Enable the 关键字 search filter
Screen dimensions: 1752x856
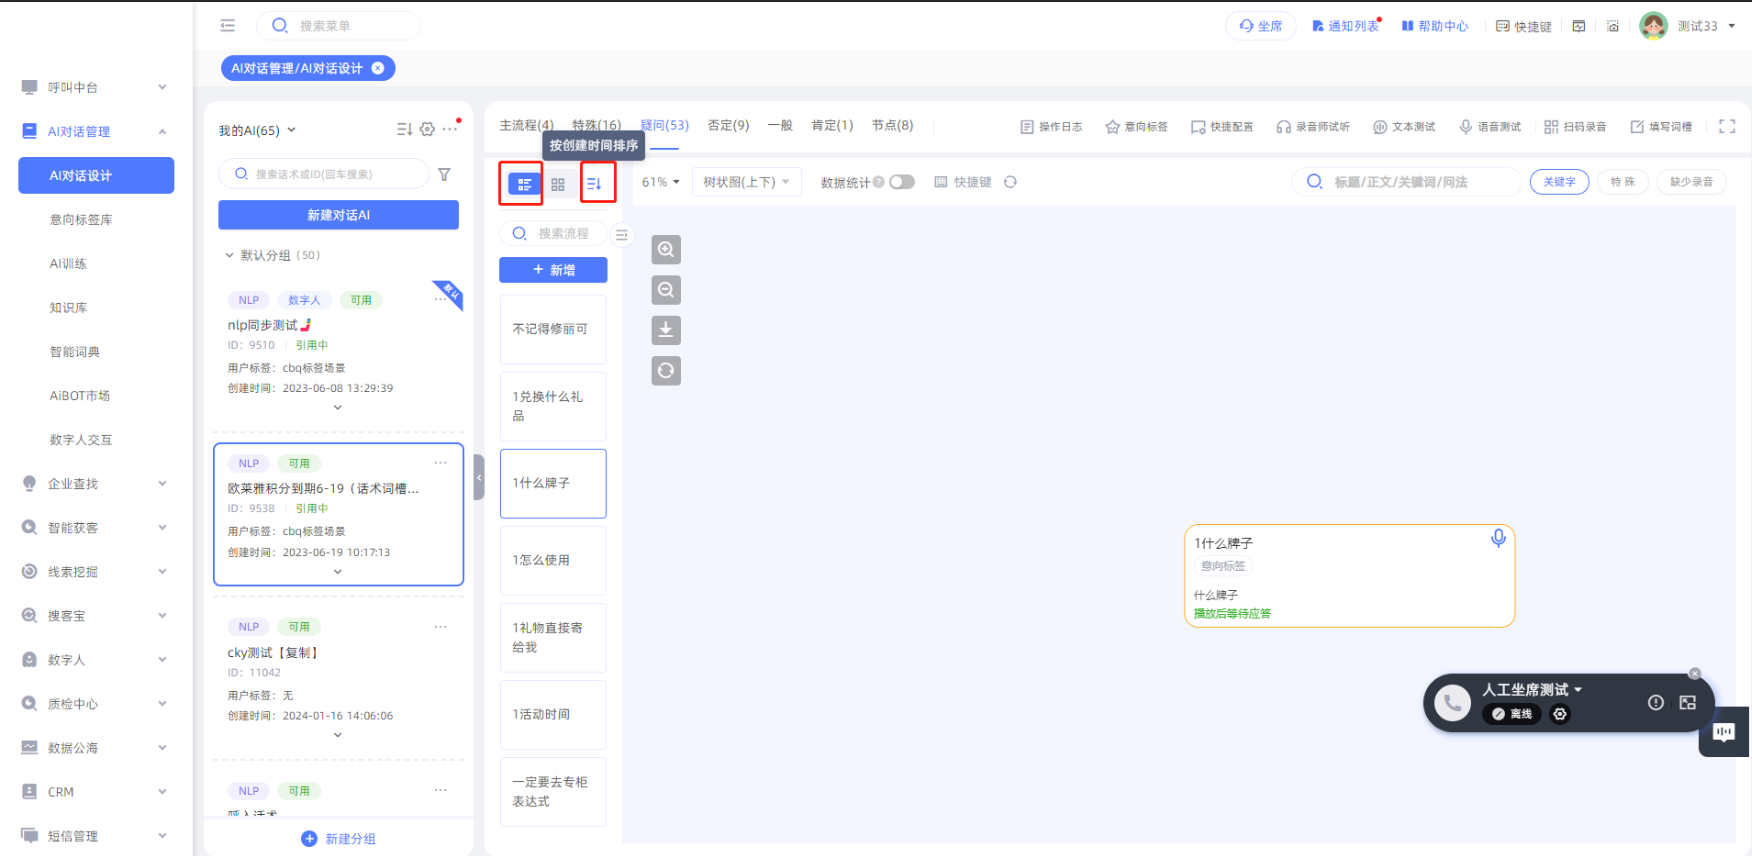(x=1559, y=182)
